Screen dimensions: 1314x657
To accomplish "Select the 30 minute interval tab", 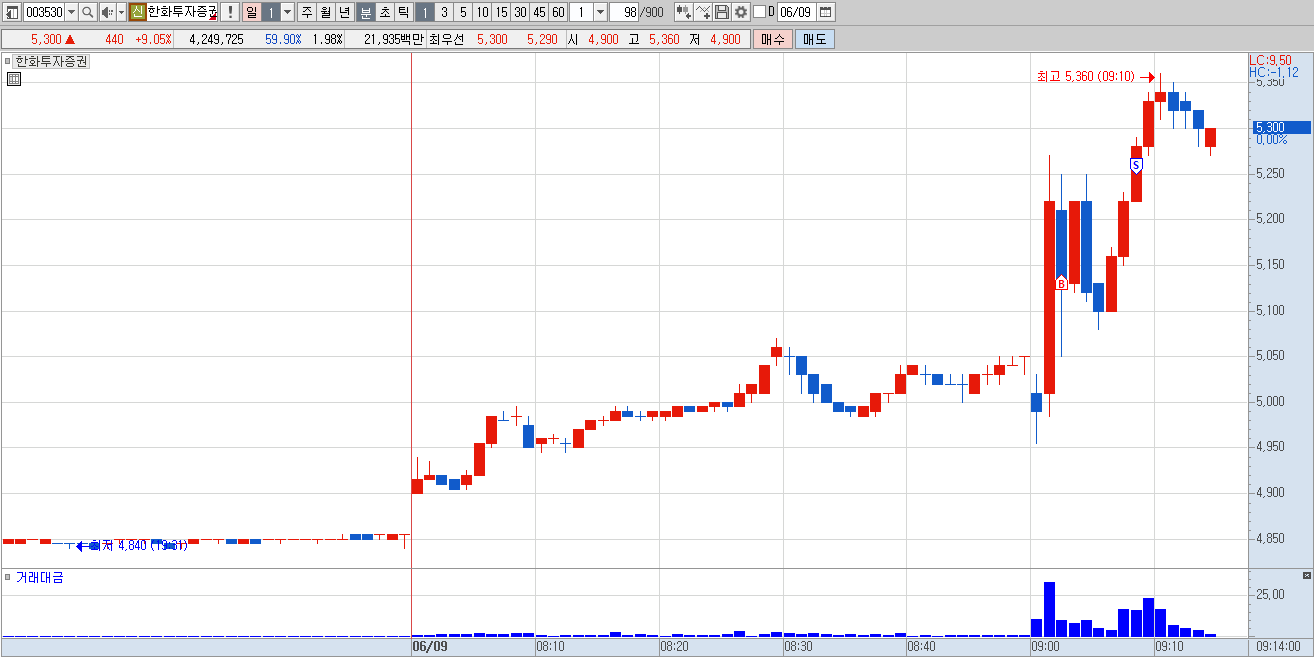I will (x=520, y=12).
